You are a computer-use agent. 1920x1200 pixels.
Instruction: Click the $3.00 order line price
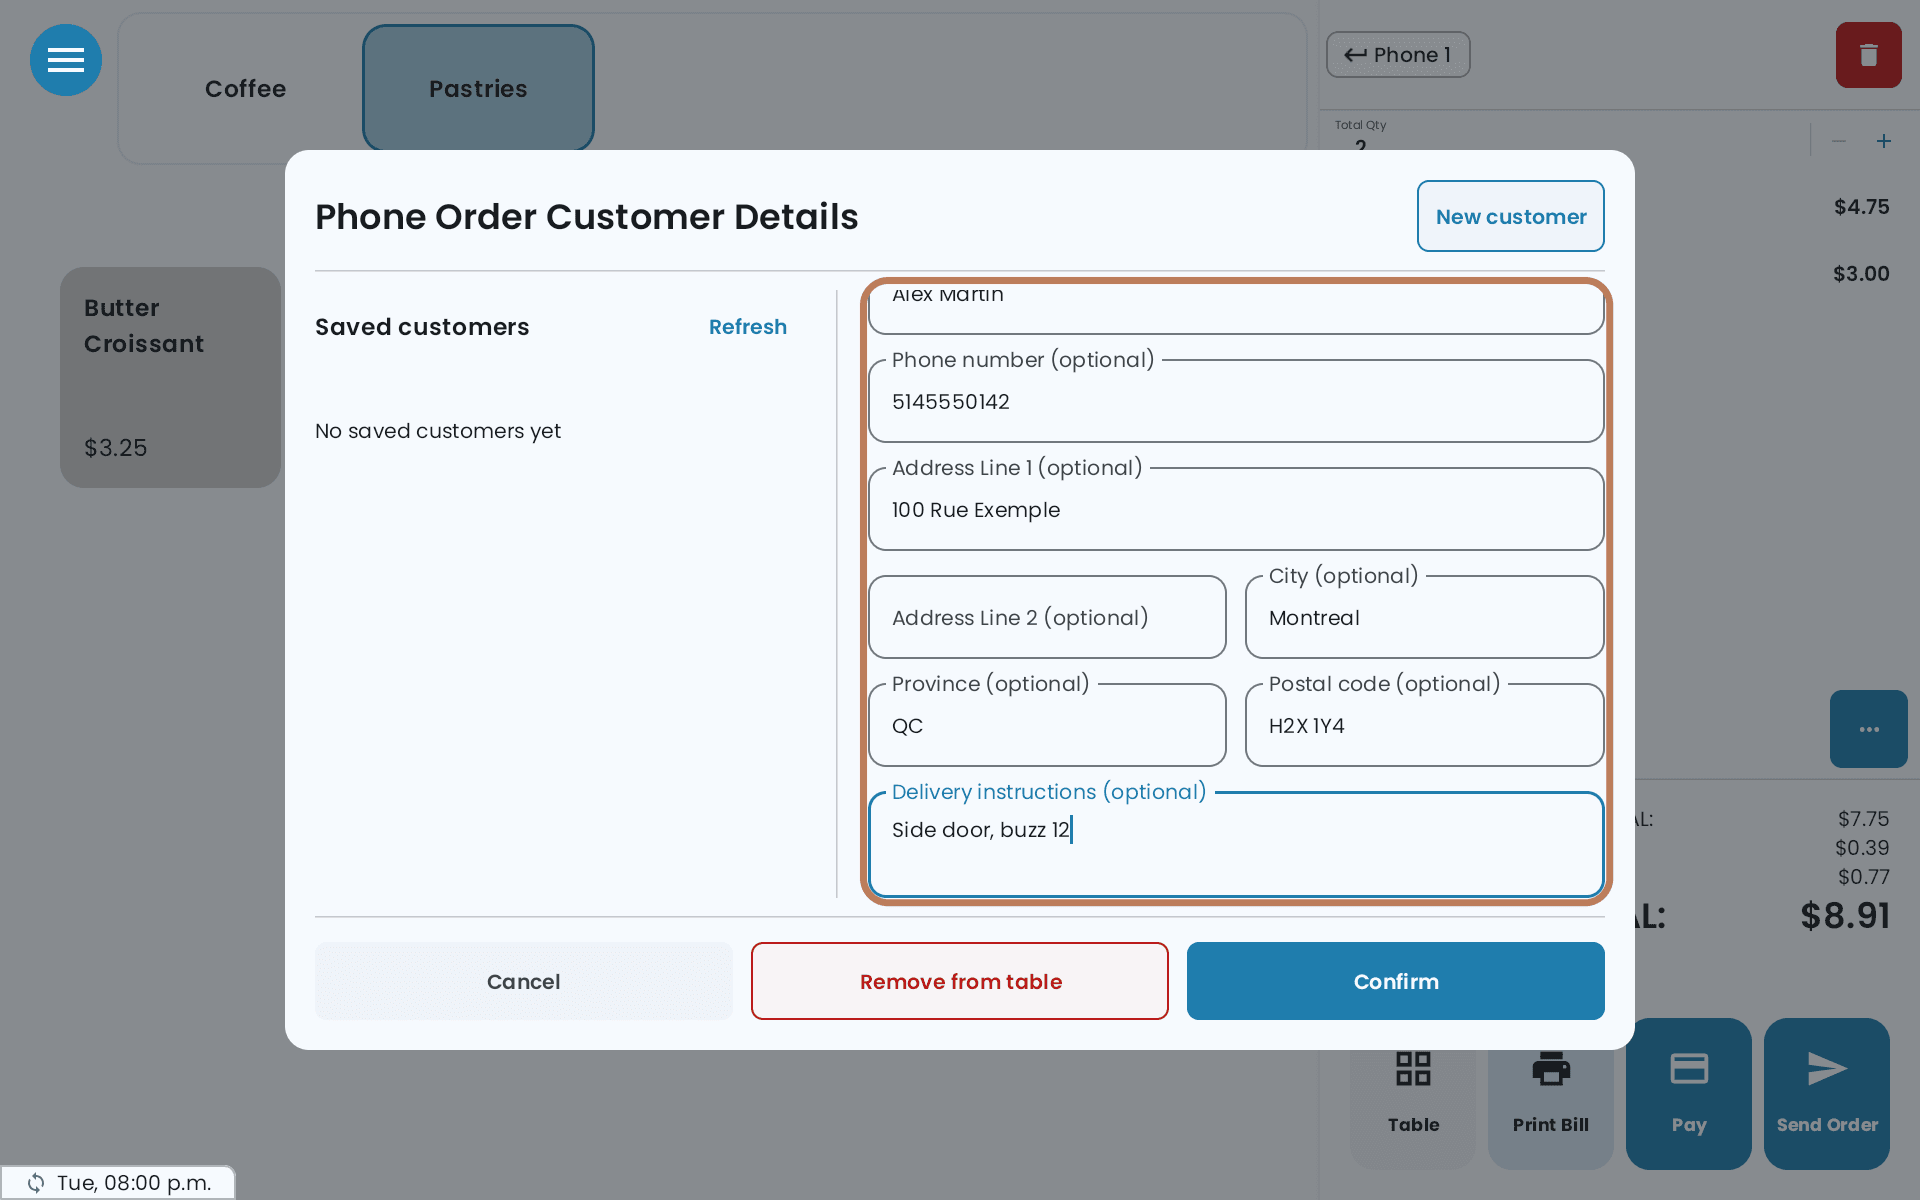click(1861, 274)
